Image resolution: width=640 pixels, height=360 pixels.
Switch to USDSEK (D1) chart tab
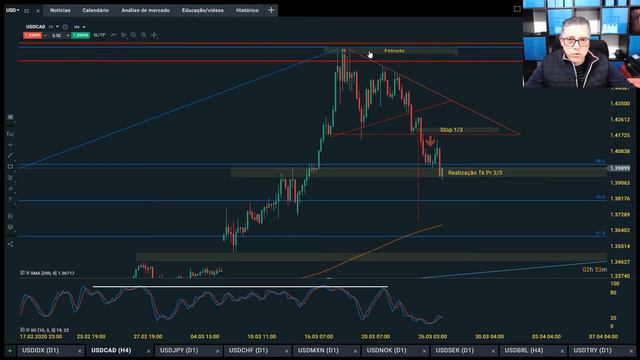[455, 351]
